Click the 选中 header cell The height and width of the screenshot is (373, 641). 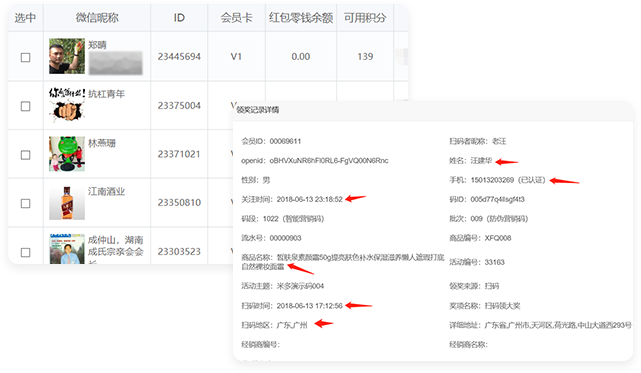click(25, 18)
